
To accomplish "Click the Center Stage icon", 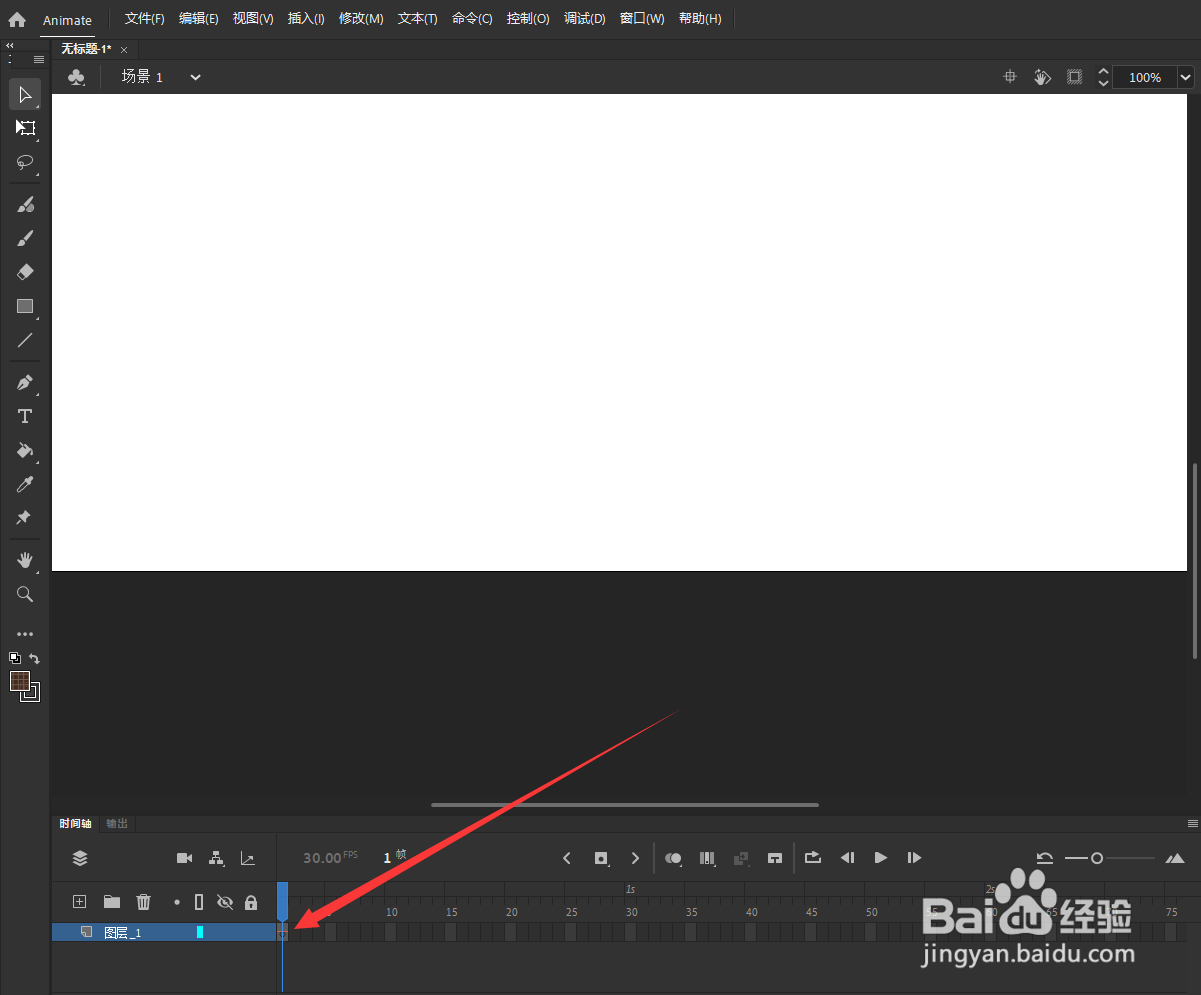I will [x=1010, y=77].
